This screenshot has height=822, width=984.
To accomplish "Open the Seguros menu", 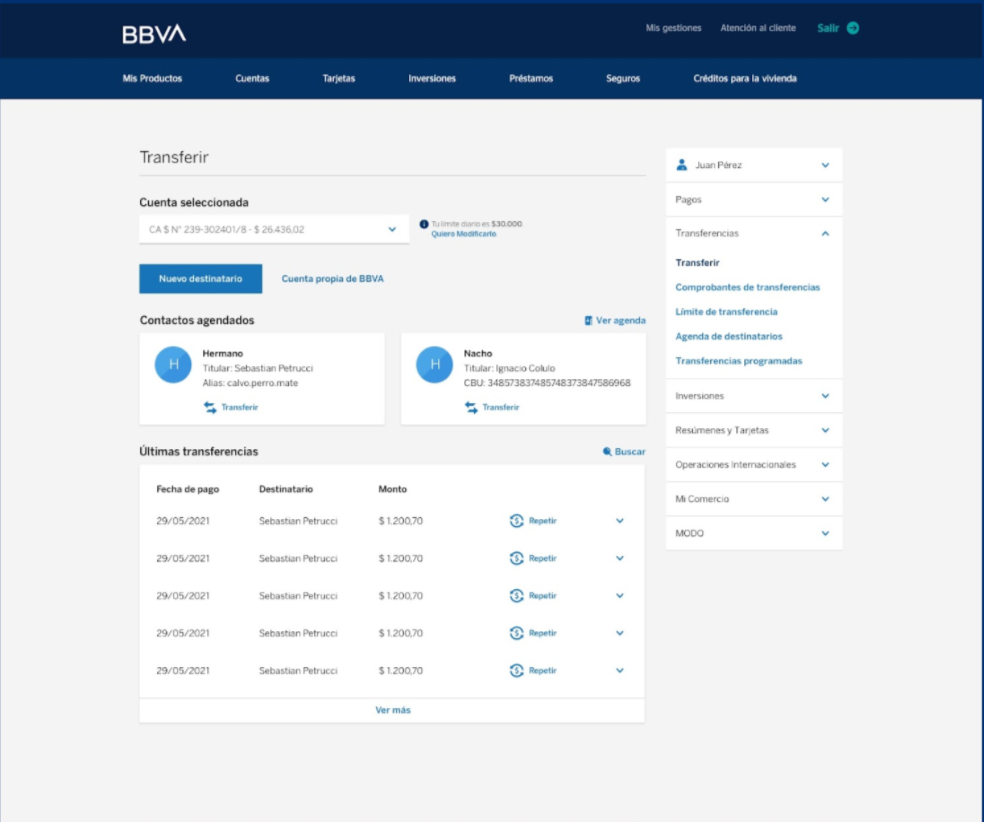I will (x=623, y=78).
